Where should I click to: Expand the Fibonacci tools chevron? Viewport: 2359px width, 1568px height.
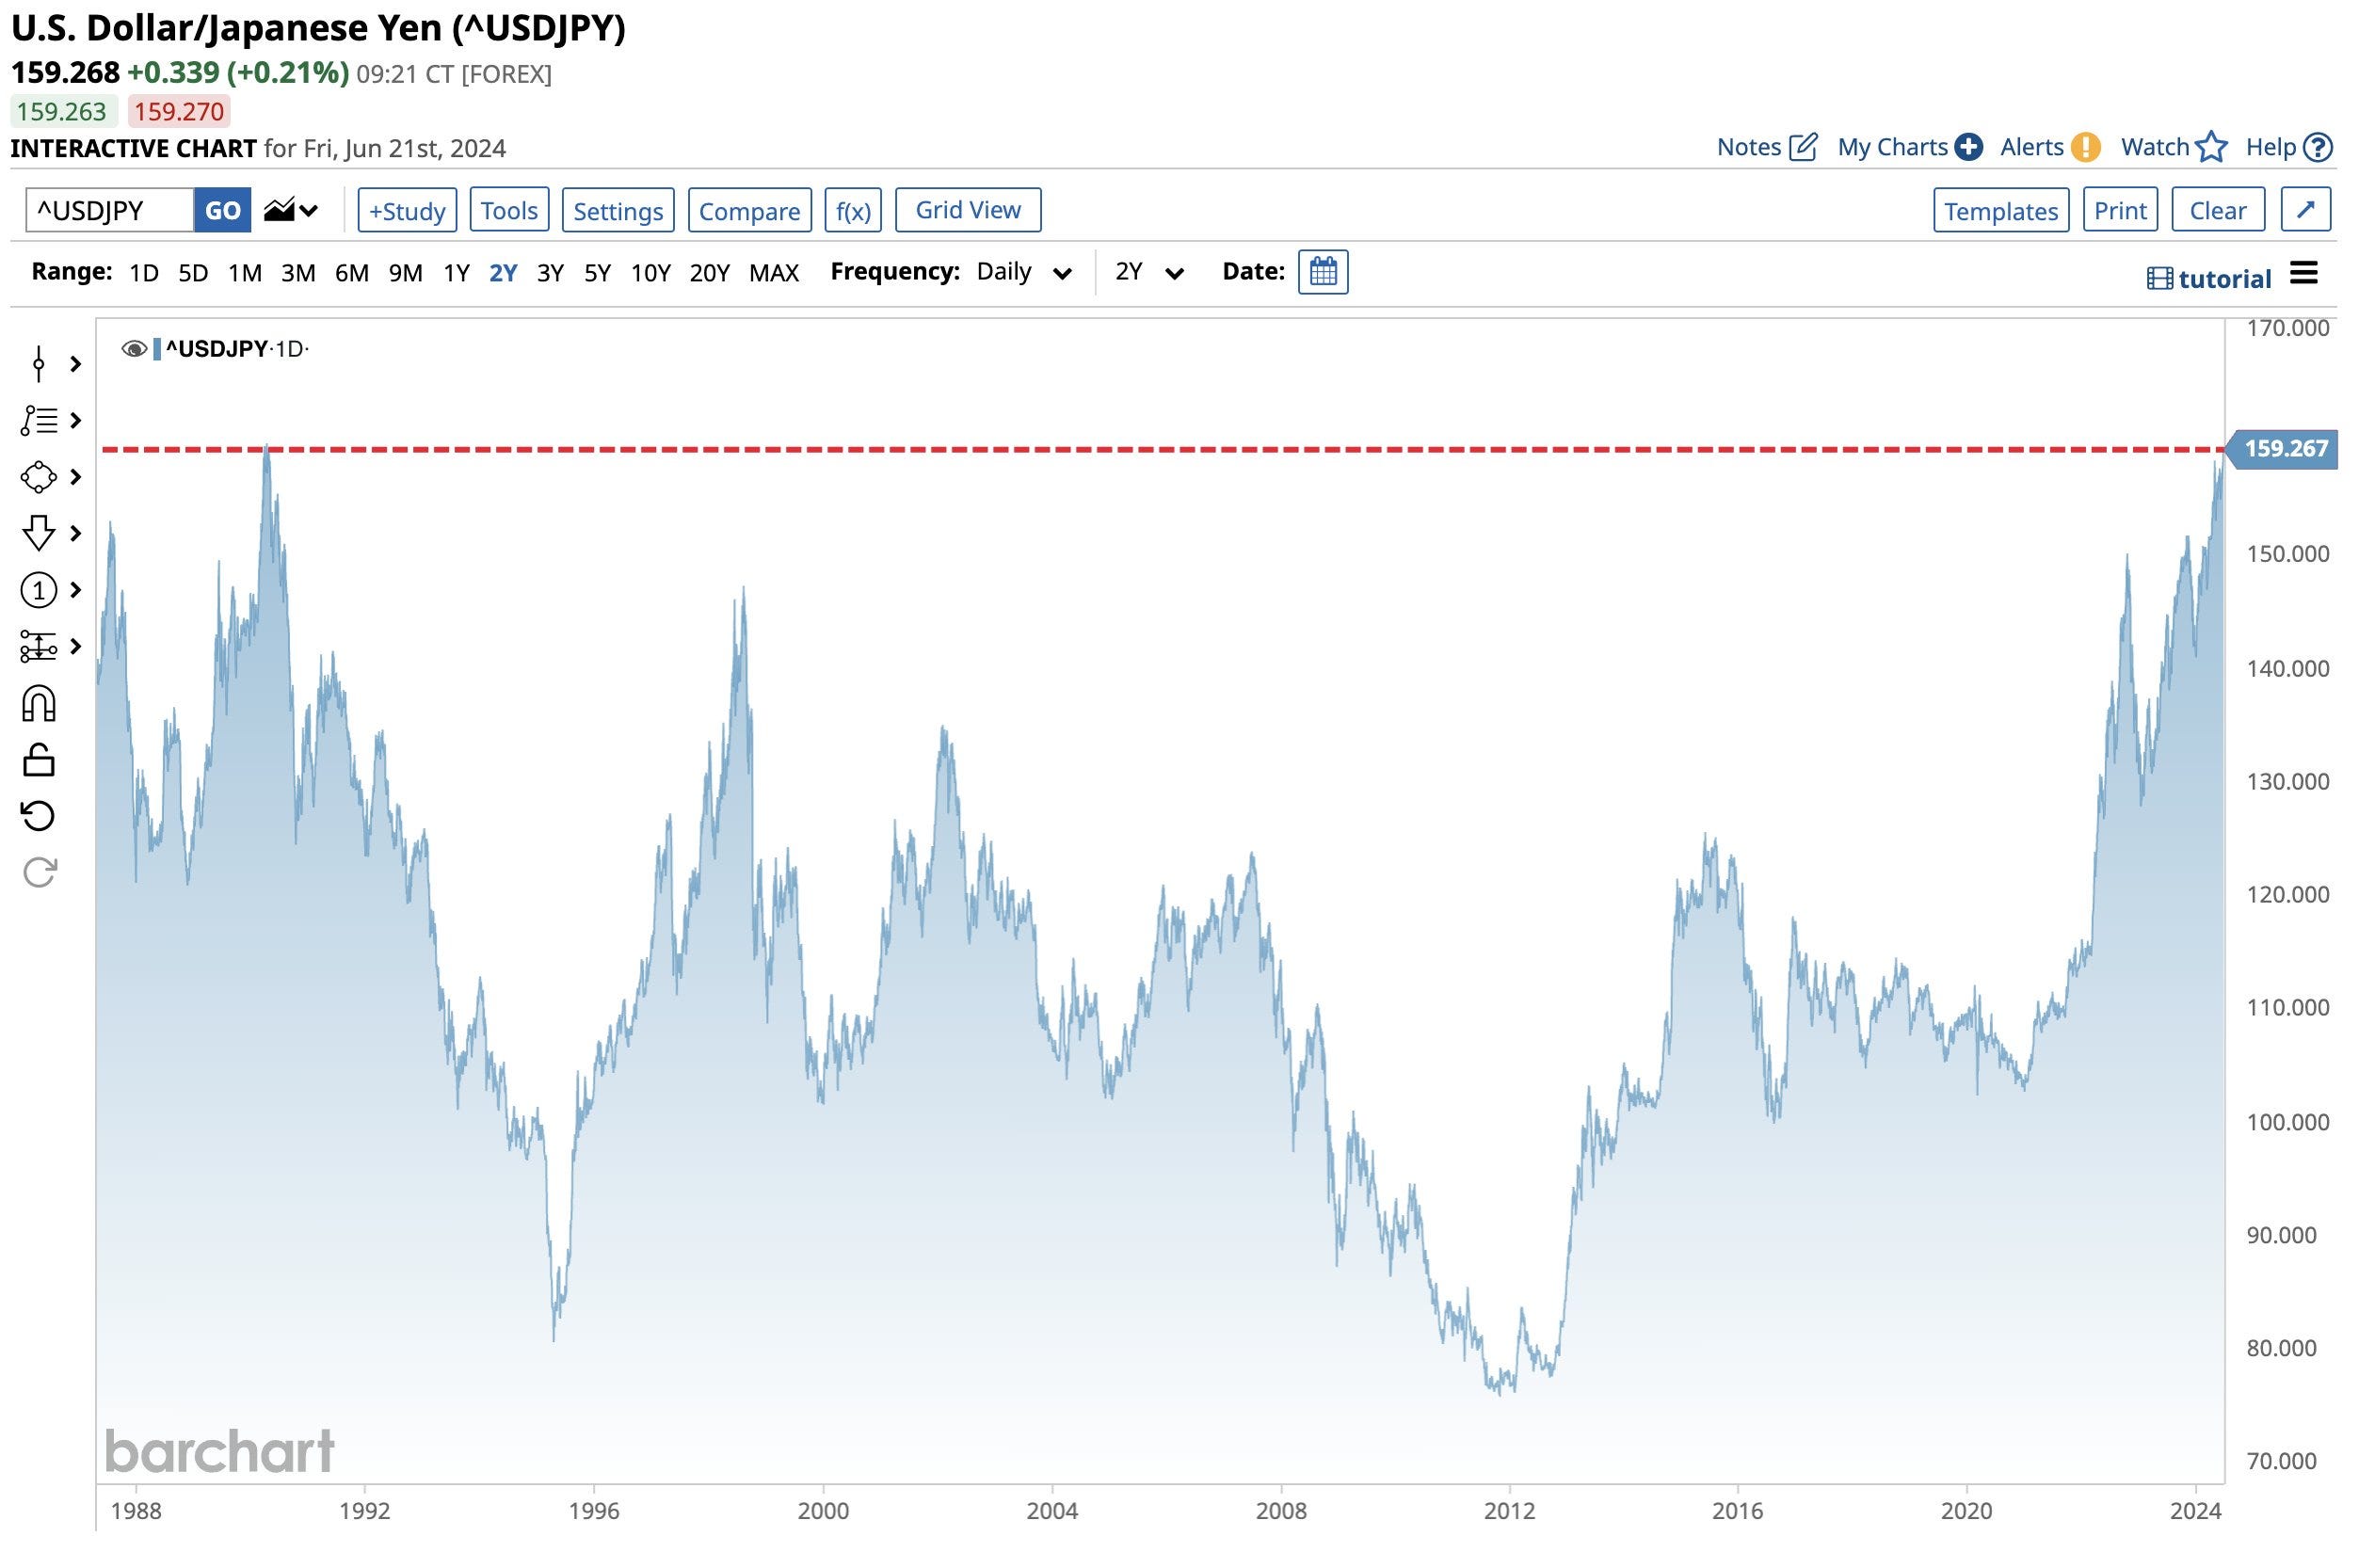point(75,421)
